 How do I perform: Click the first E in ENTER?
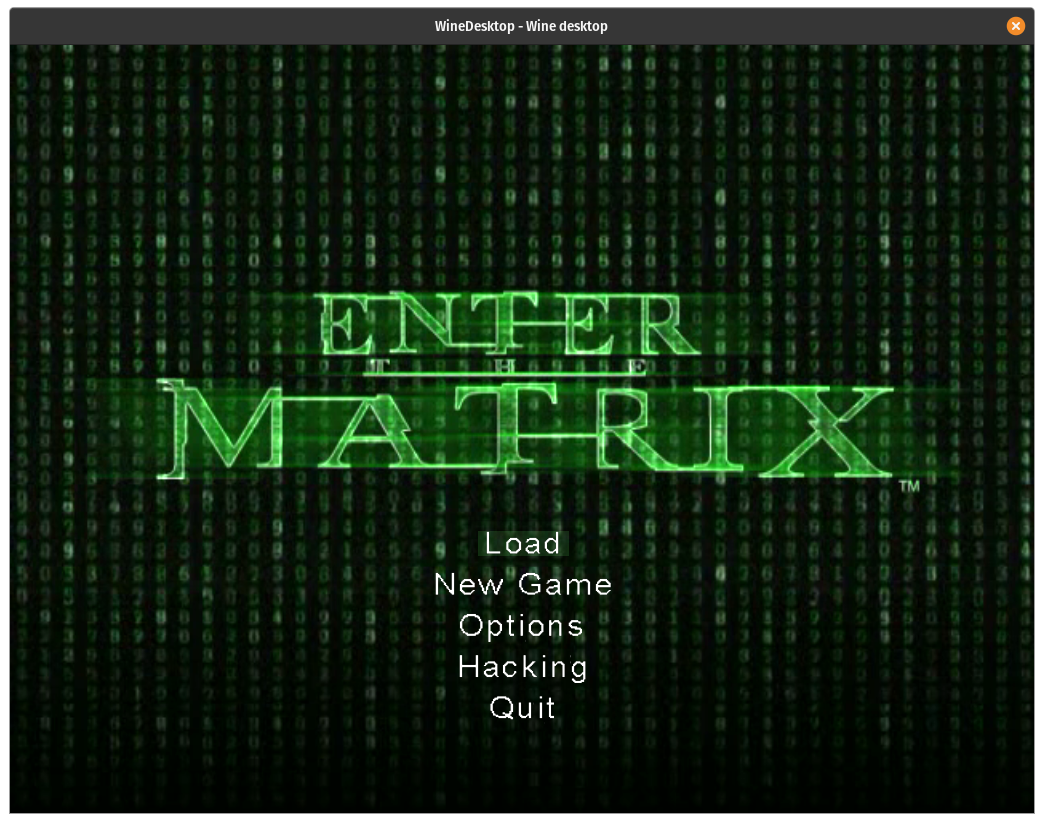tap(345, 325)
